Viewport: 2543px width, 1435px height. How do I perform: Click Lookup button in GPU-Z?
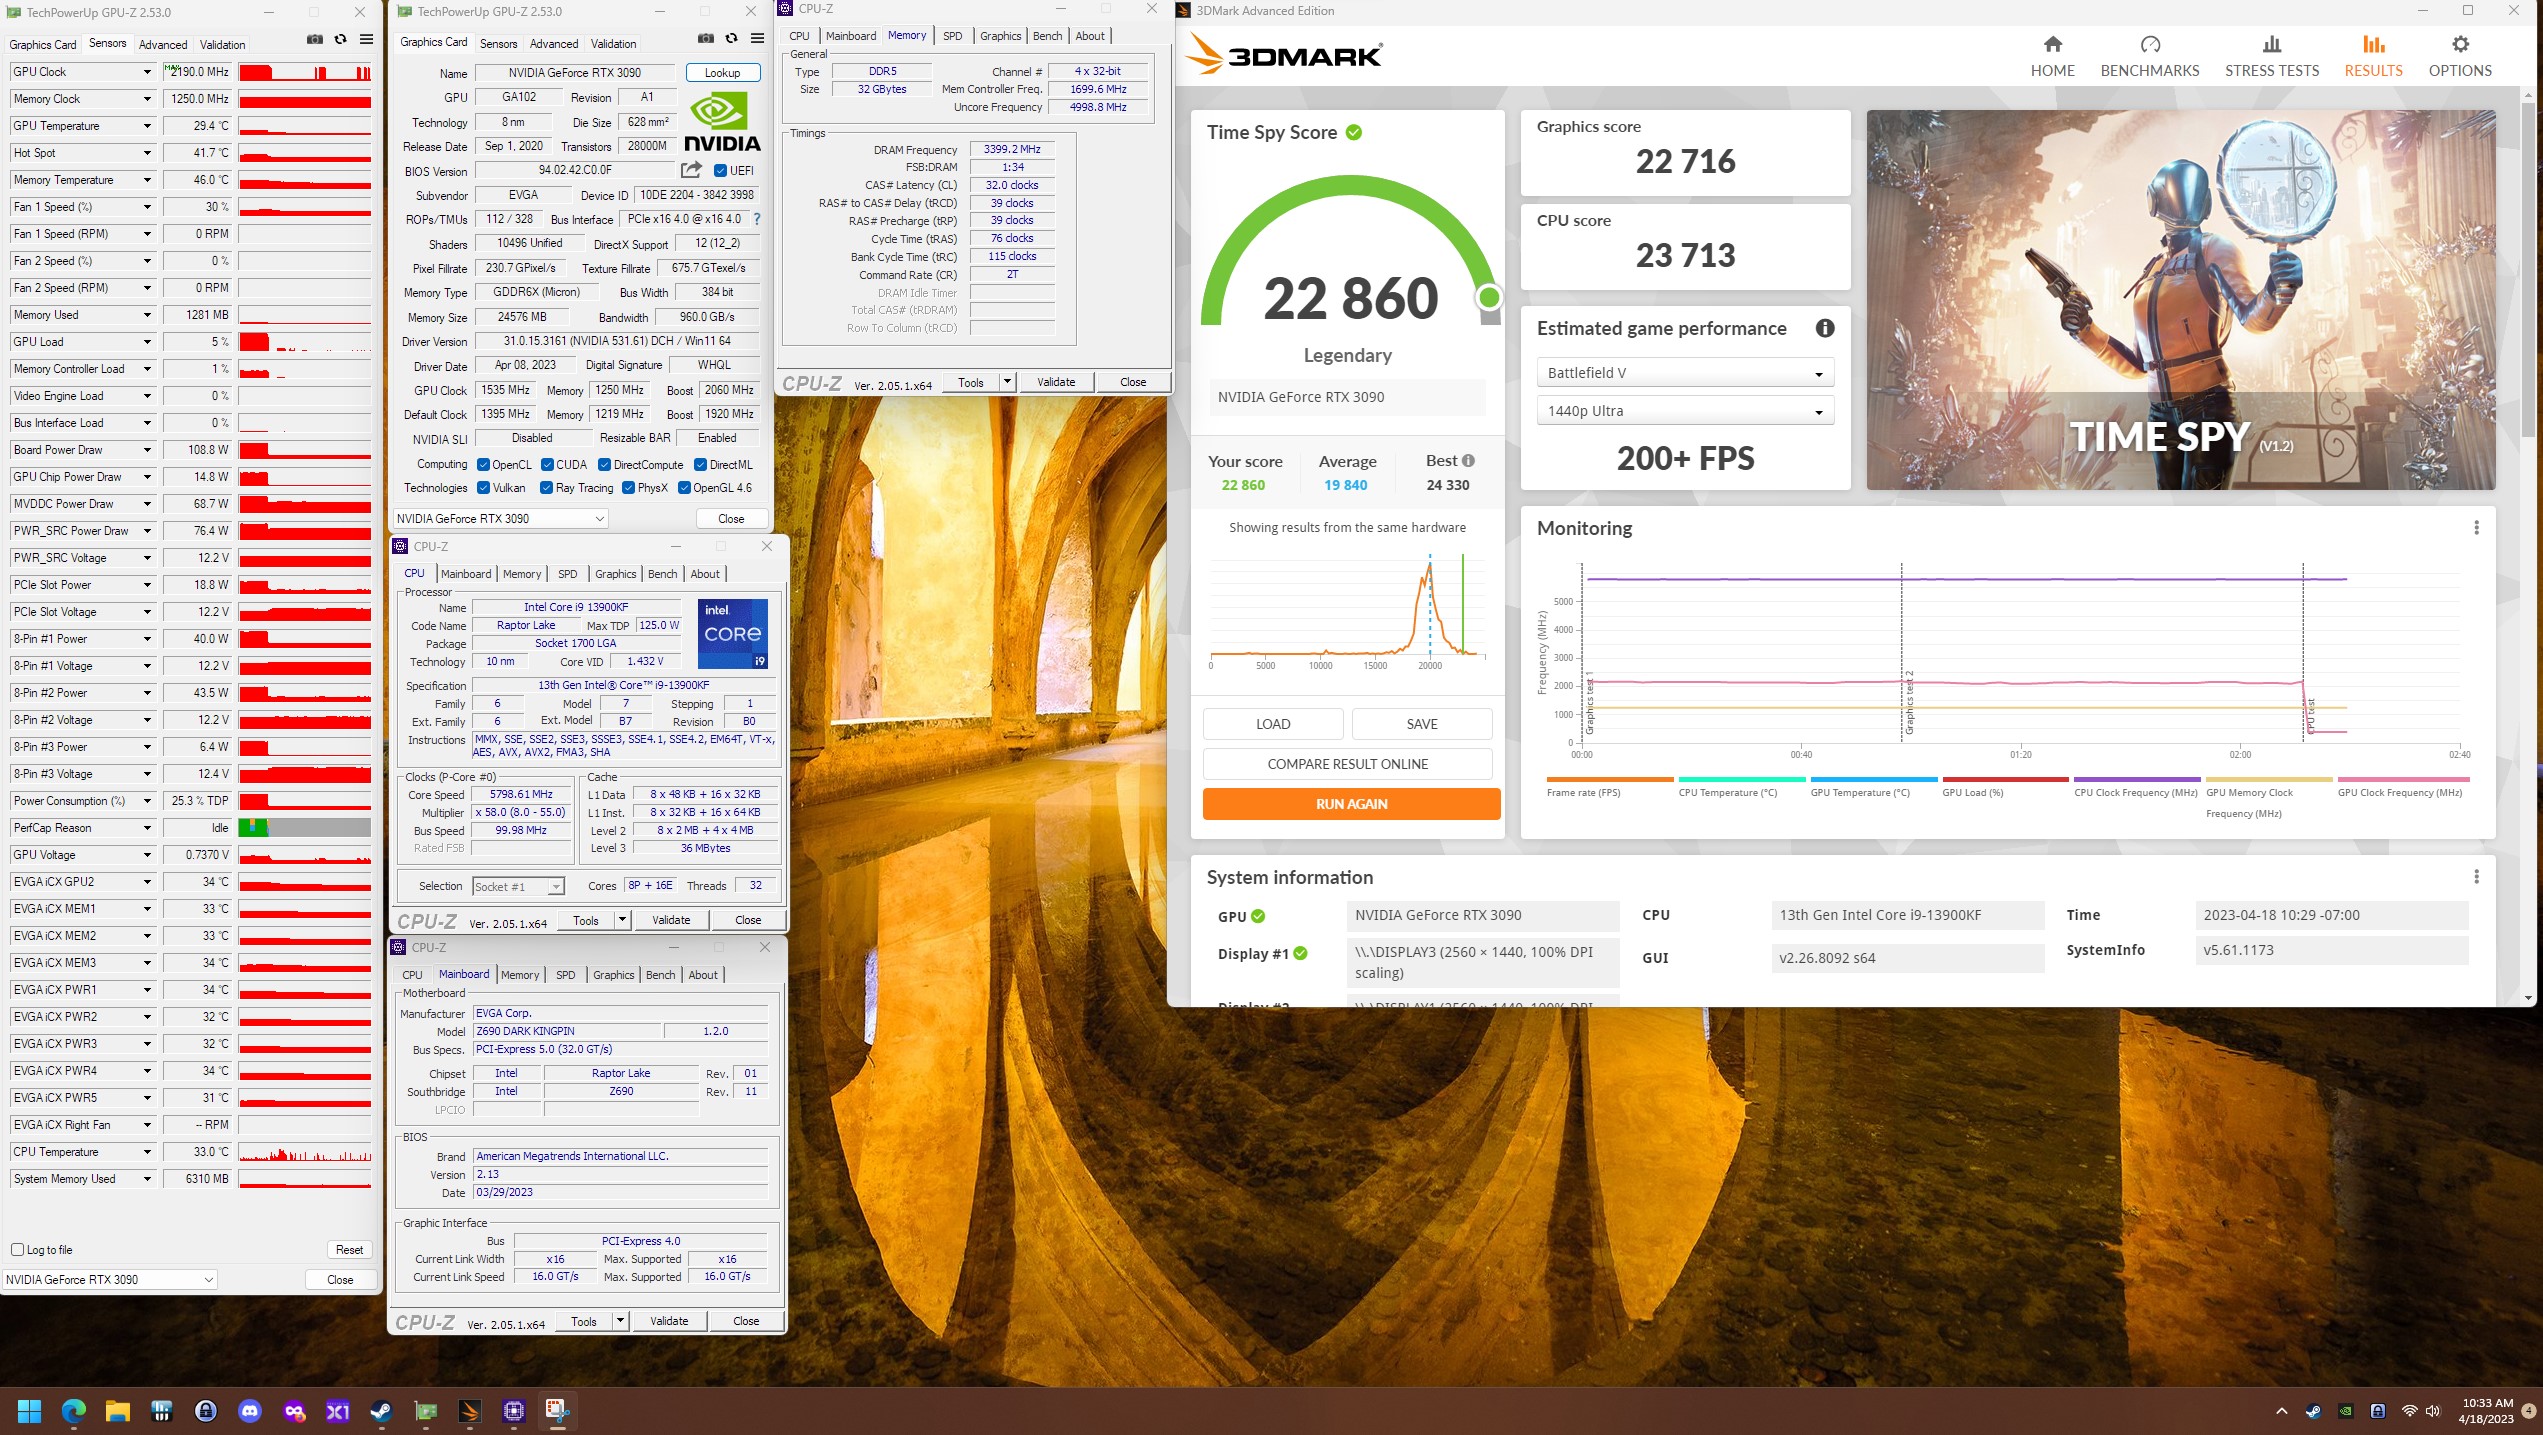pyautogui.click(x=722, y=73)
